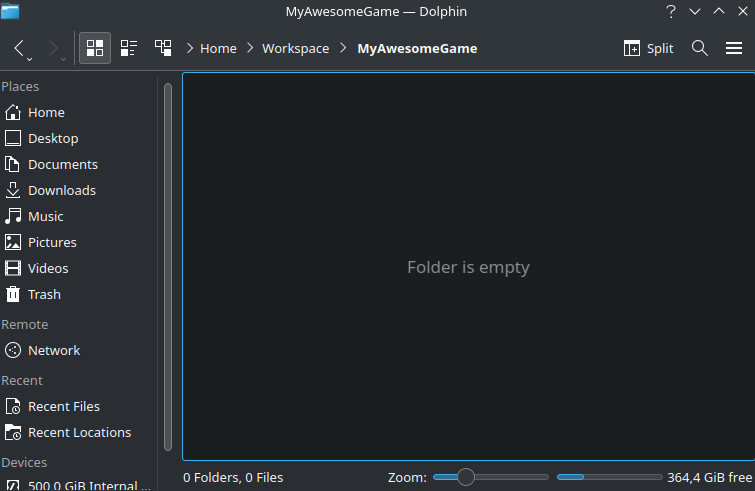Click the Network globe icon
The width and height of the screenshot is (755, 491).
pos(13,350)
